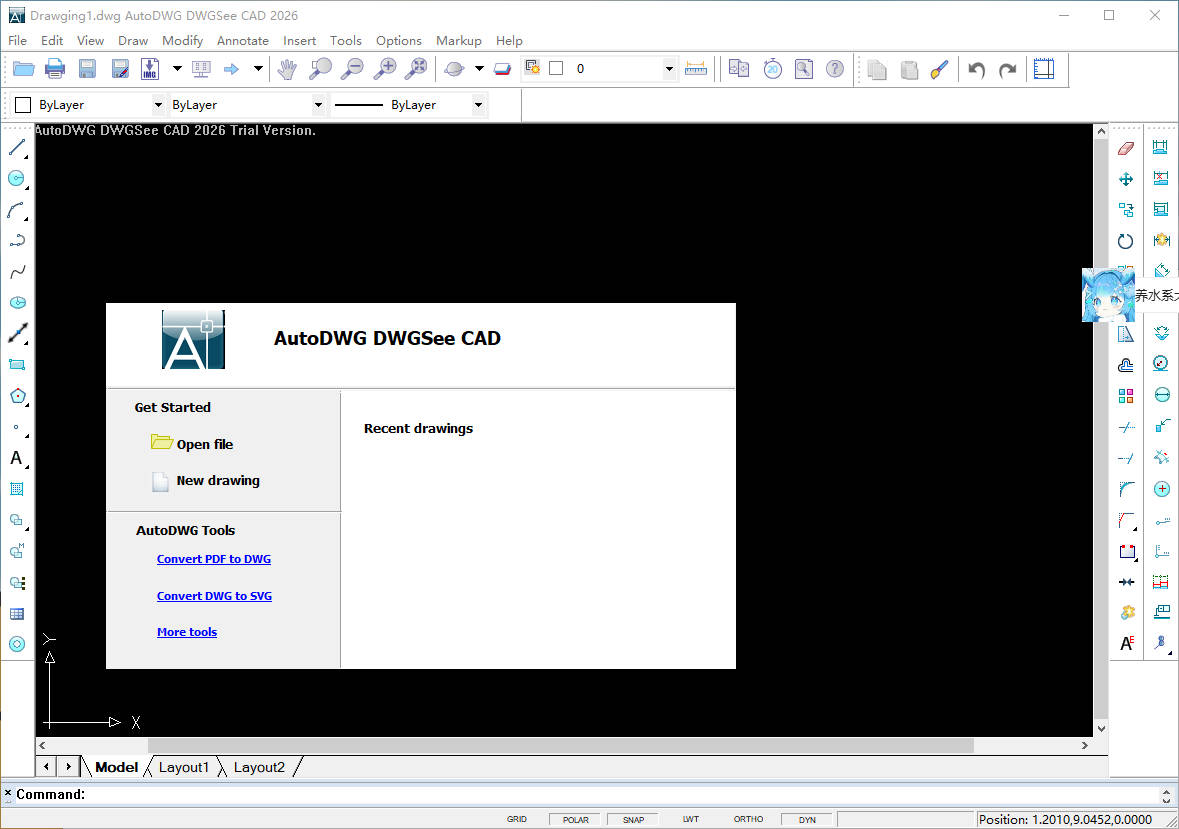Select the Polygon draw tool

pos(17,396)
